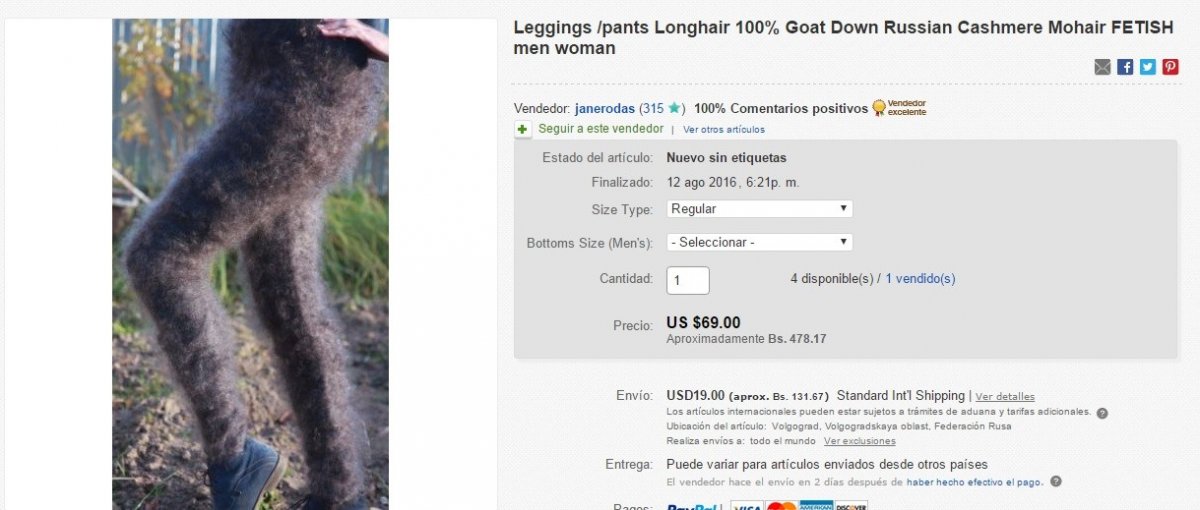Open help icon beside payment shipping note
Screen dimensions: 1200x510
[1056, 481]
